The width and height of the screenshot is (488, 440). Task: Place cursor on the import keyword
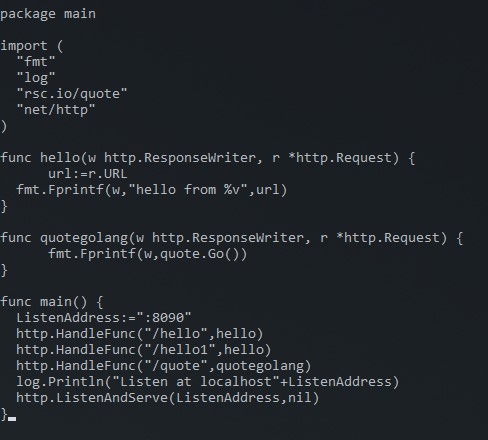click(x=24, y=46)
